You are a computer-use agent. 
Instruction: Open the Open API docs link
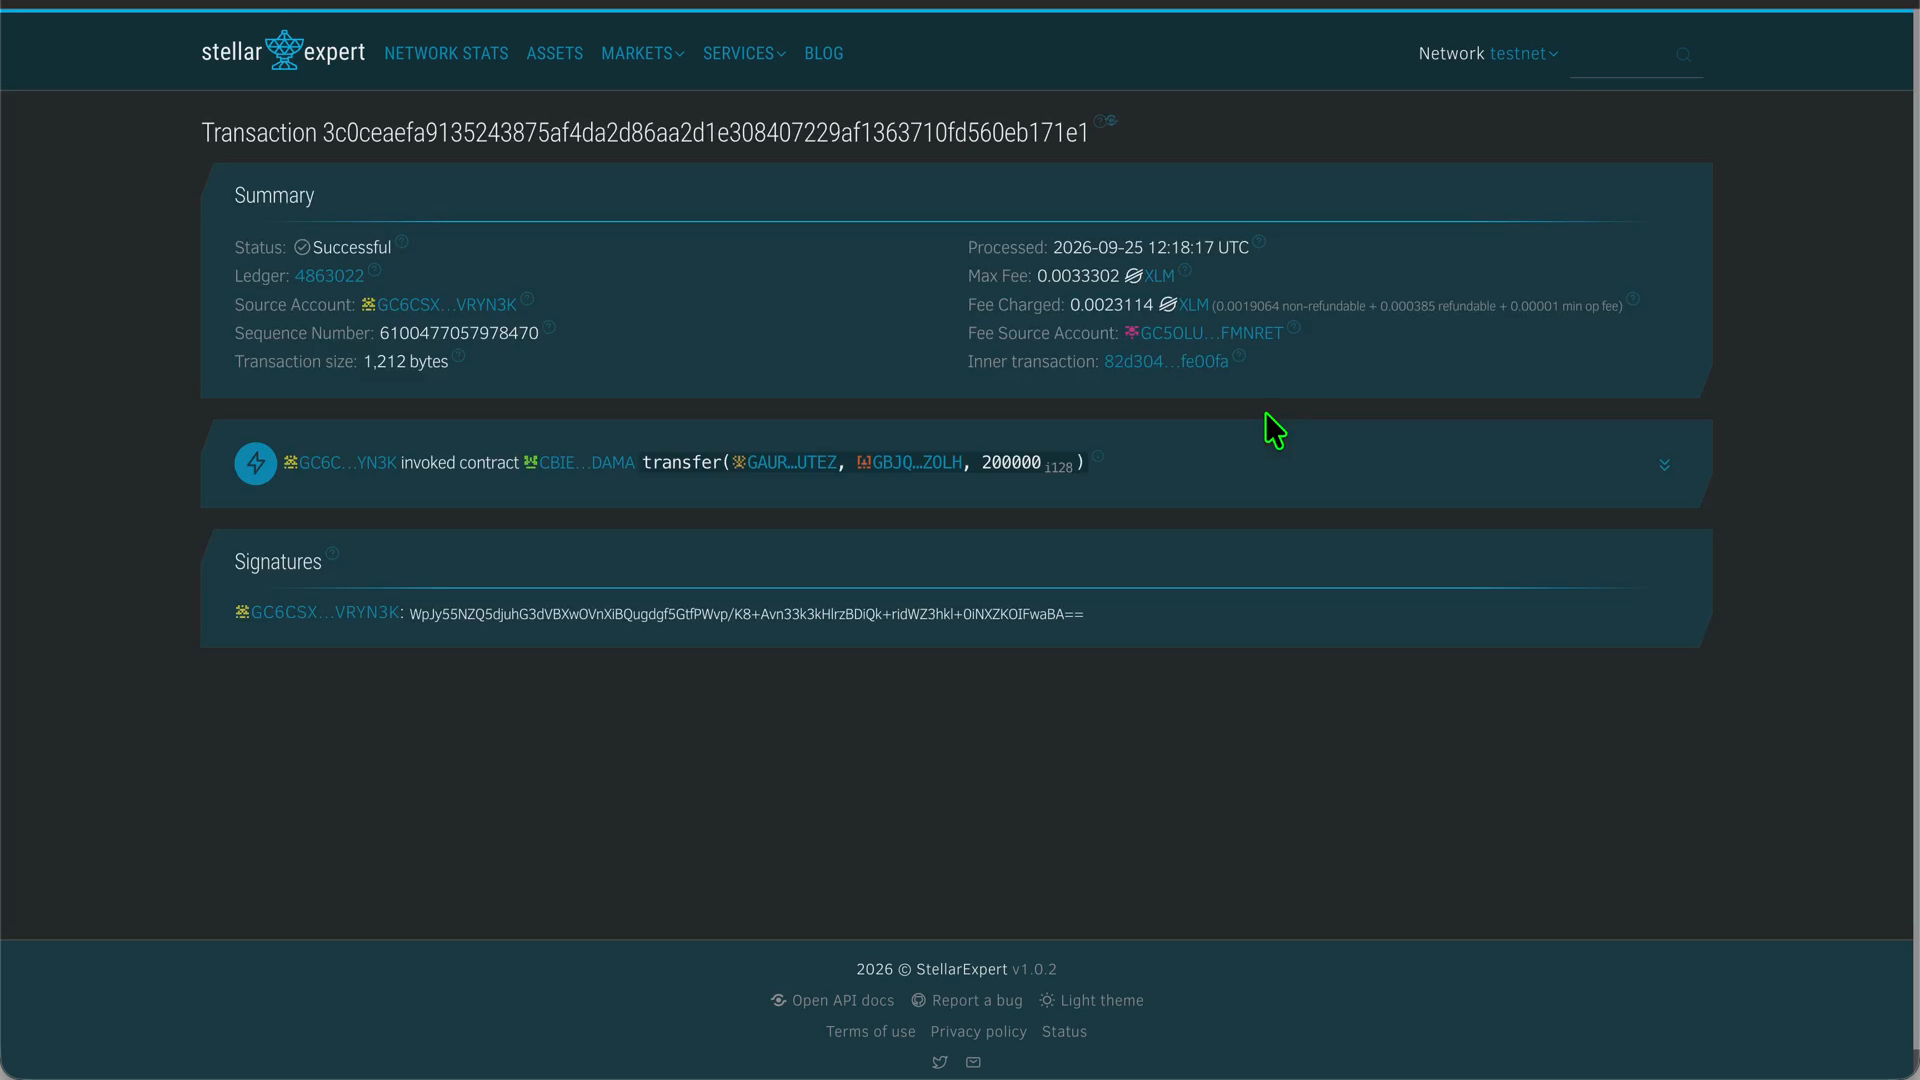coord(832,1000)
